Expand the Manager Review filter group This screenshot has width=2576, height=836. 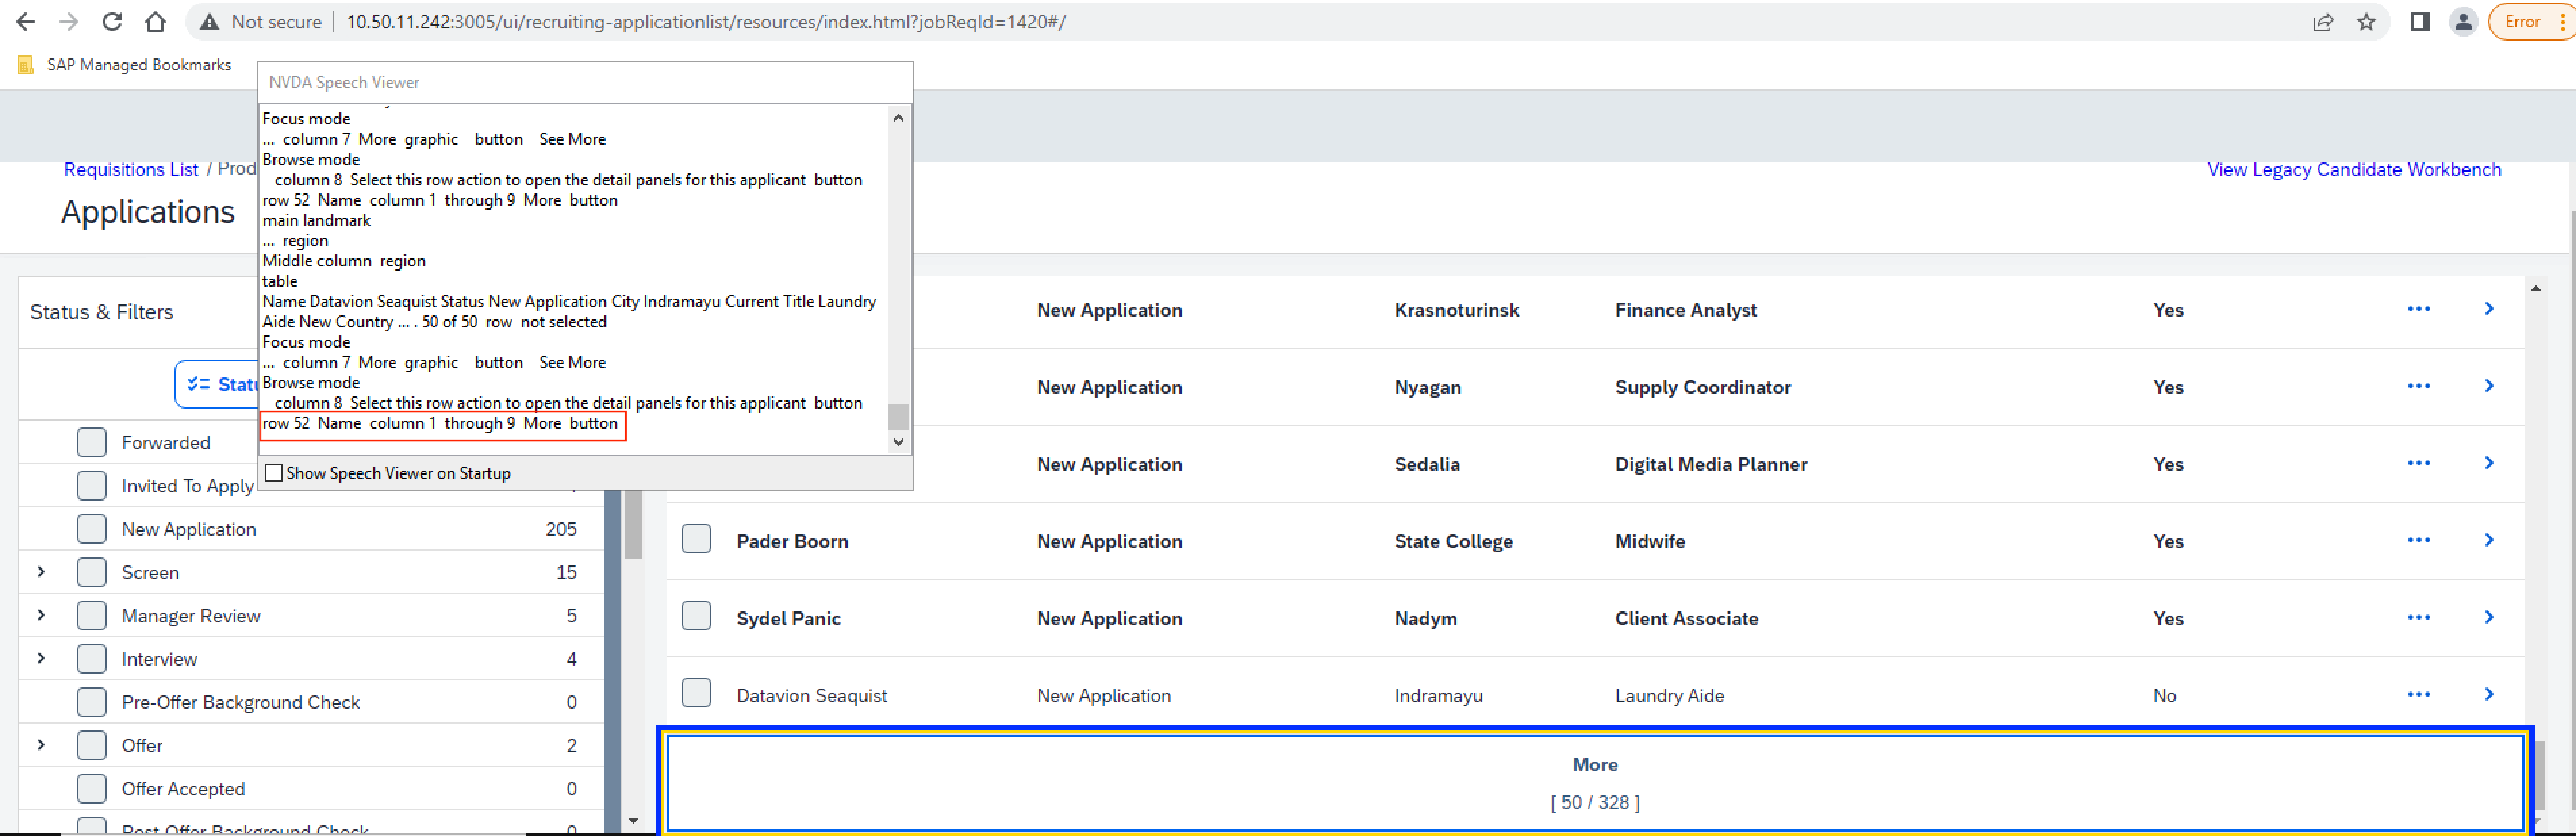[41, 614]
